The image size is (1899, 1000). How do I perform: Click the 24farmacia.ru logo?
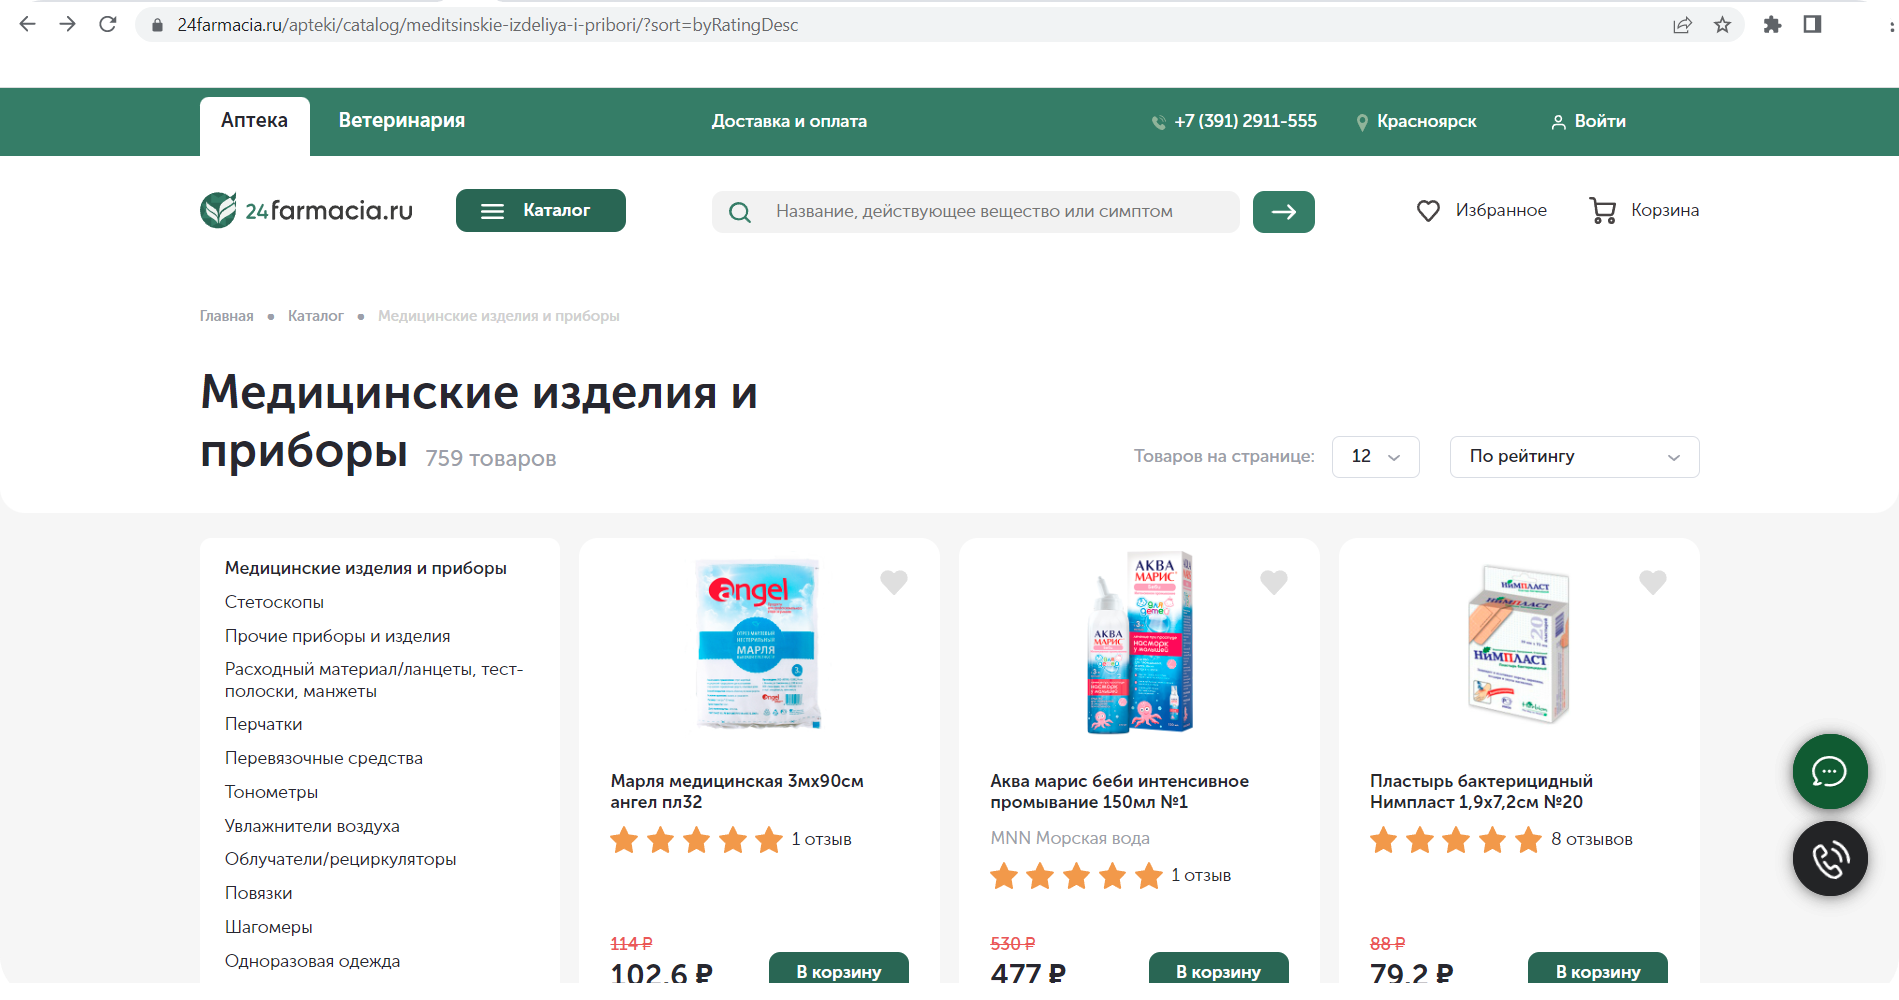(x=306, y=210)
